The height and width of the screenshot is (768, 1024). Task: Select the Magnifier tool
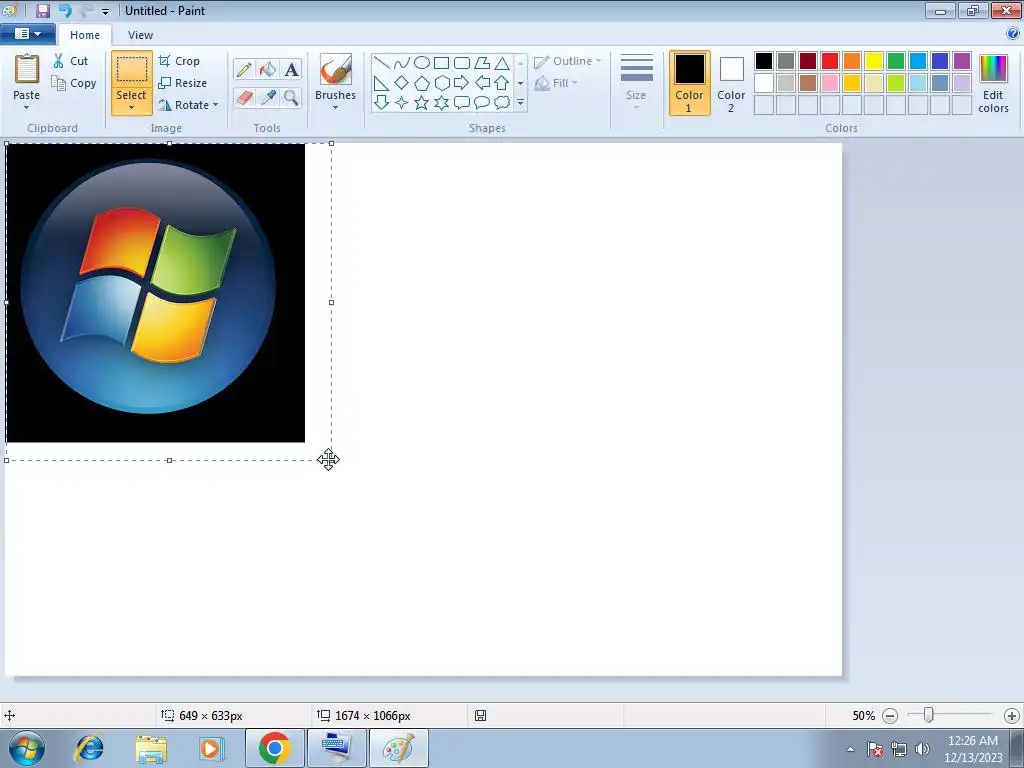(x=291, y=98)
